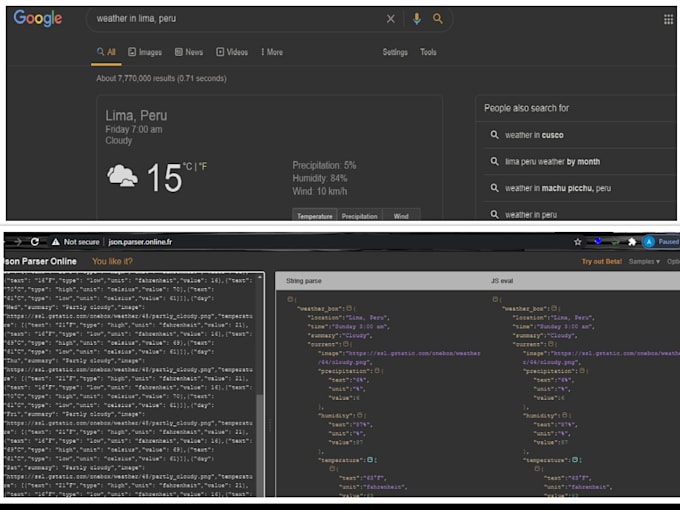Clear the search query with the X icon
The image size is (680, 510).
(x=390, y=19)
